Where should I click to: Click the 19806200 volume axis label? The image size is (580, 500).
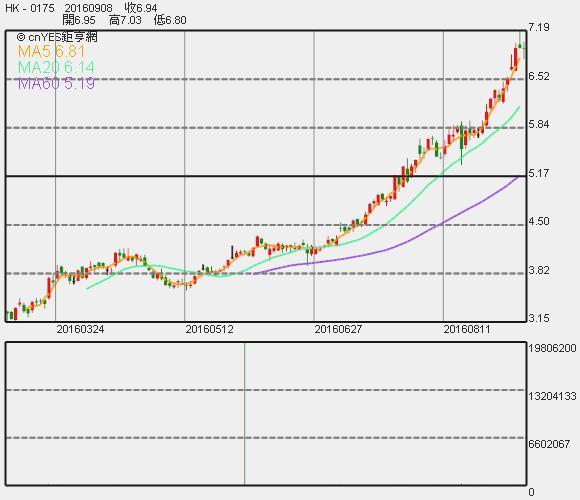[x=553, y=348]
